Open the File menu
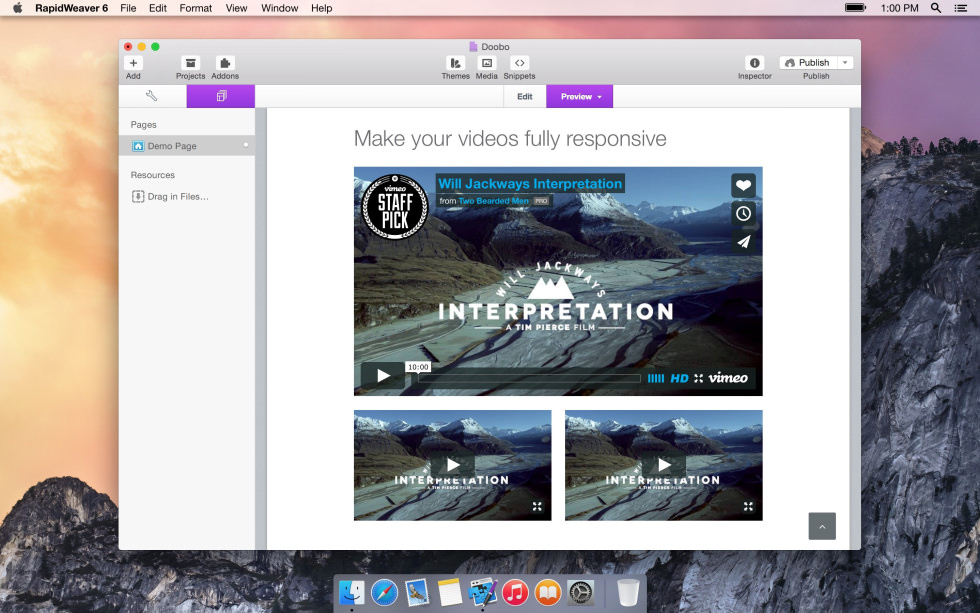980x613 pixels. [128, 8]
